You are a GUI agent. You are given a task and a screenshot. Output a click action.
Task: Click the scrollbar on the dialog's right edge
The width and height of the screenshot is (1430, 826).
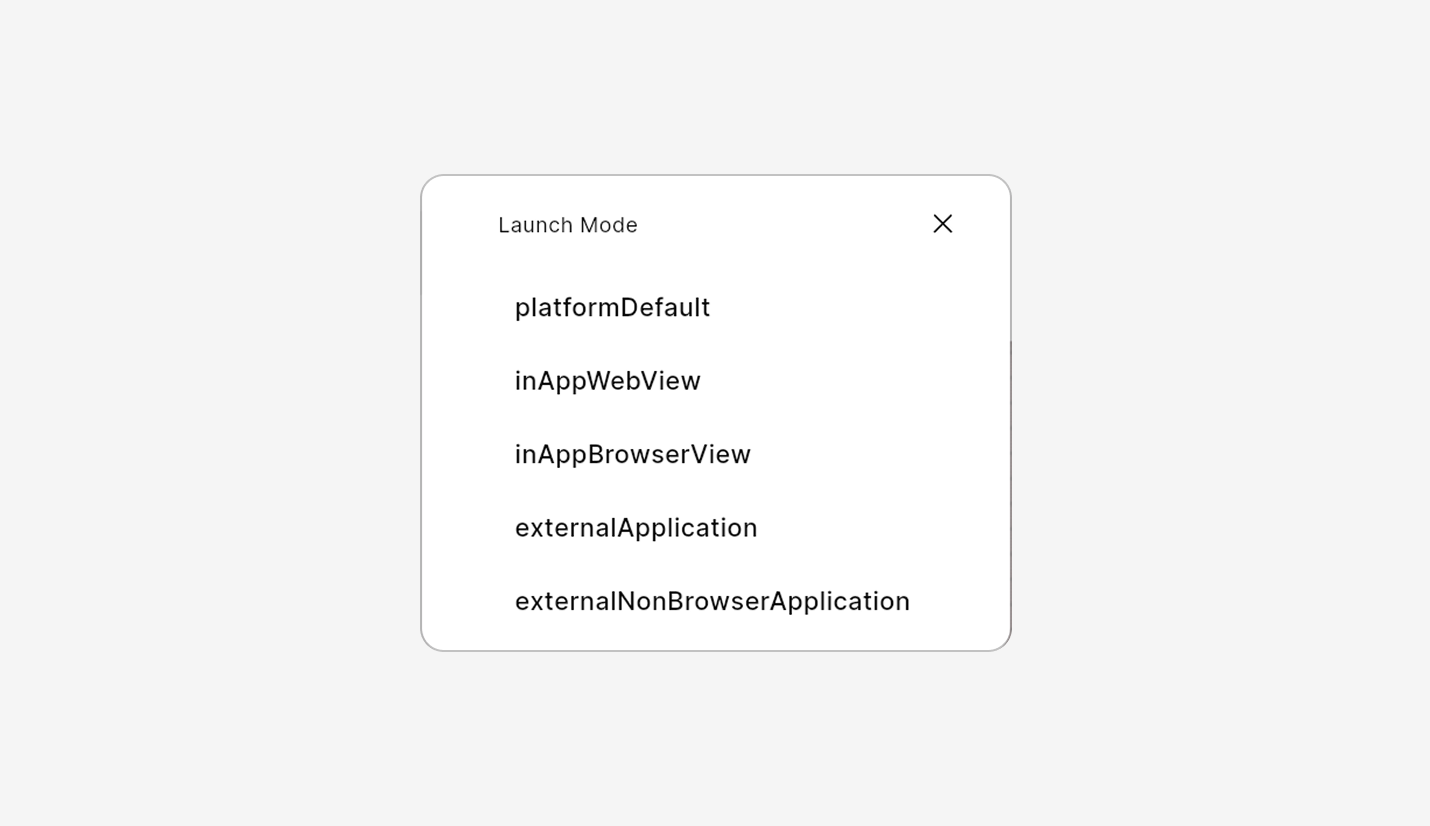pyautogui.click(x=1010, y=460)
